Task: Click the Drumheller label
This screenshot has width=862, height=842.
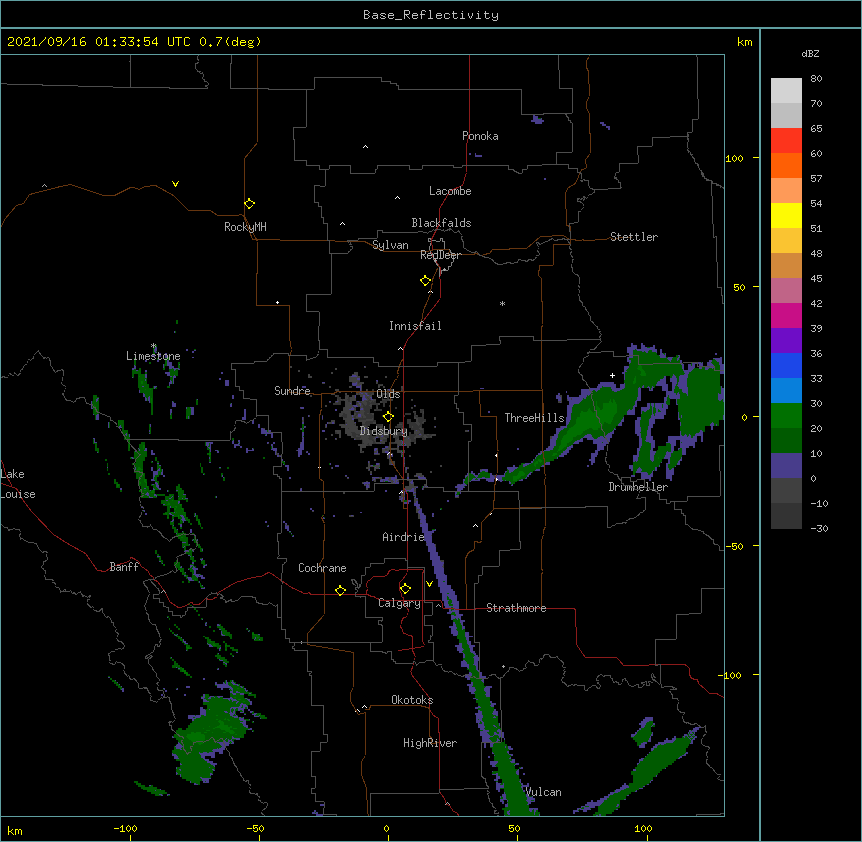Action: click(x=638, y=487)
